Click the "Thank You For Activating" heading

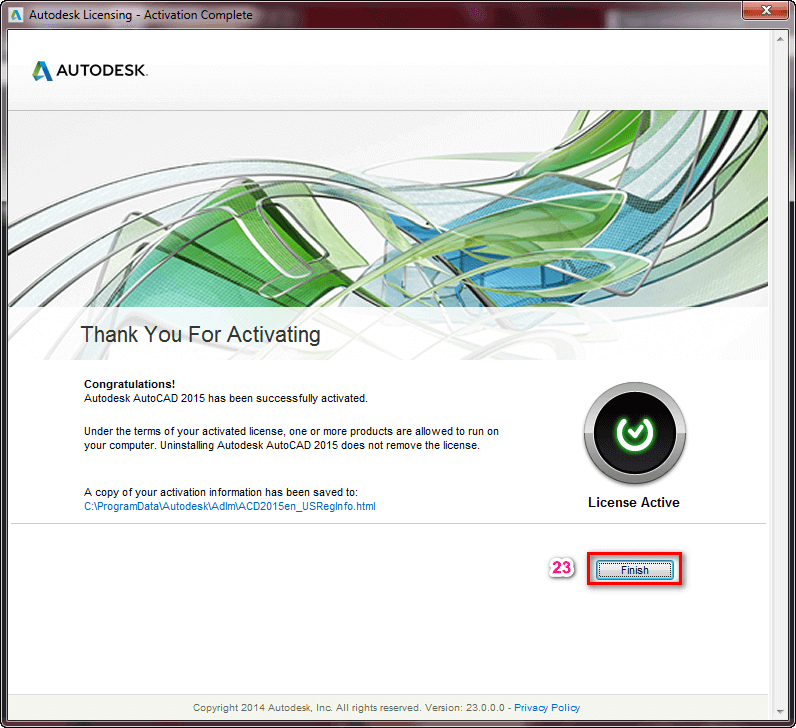[x=201, y=335]
